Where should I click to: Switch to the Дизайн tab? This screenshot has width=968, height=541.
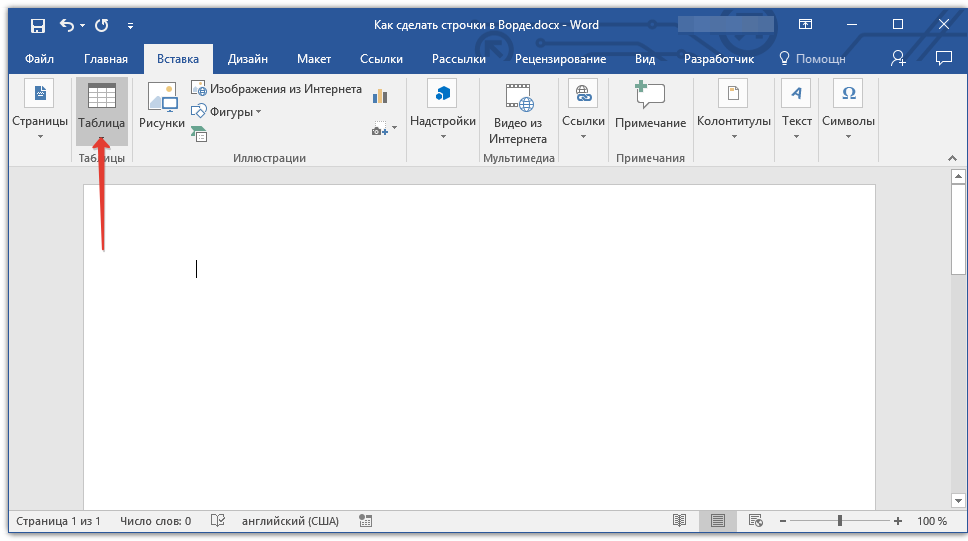pos(248,59)
